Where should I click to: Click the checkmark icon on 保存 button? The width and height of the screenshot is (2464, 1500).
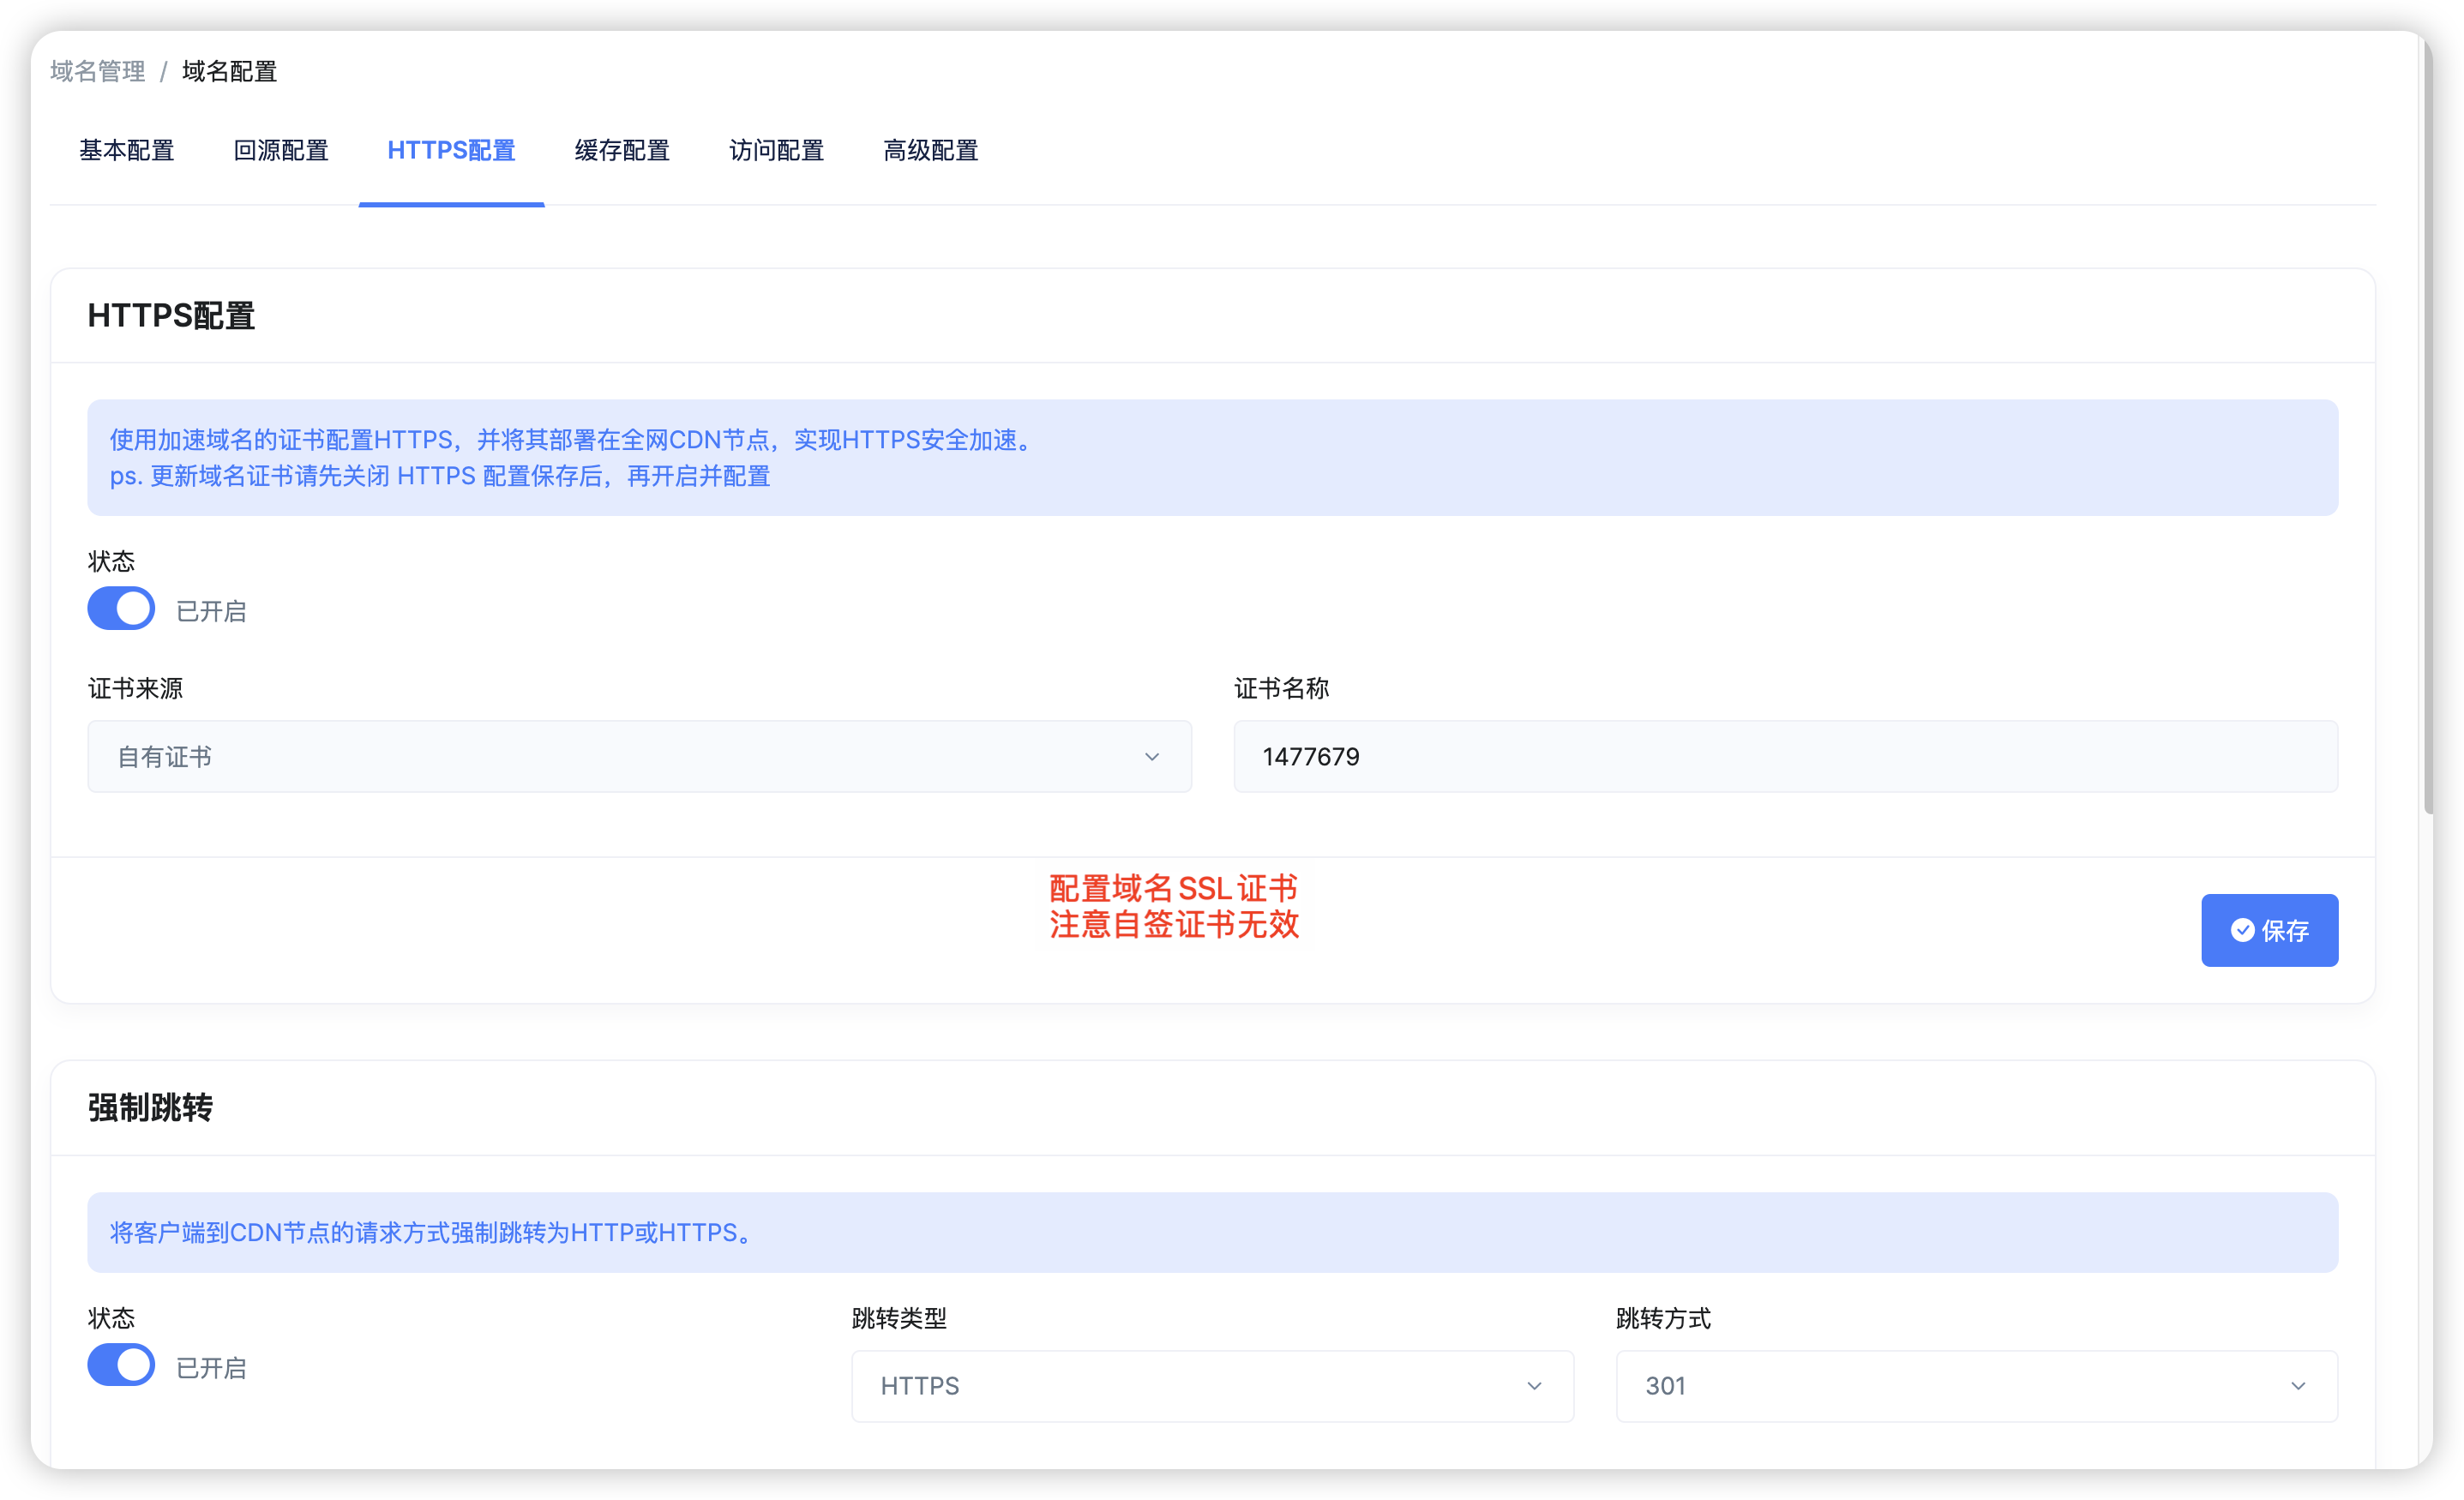(2242, 930)
